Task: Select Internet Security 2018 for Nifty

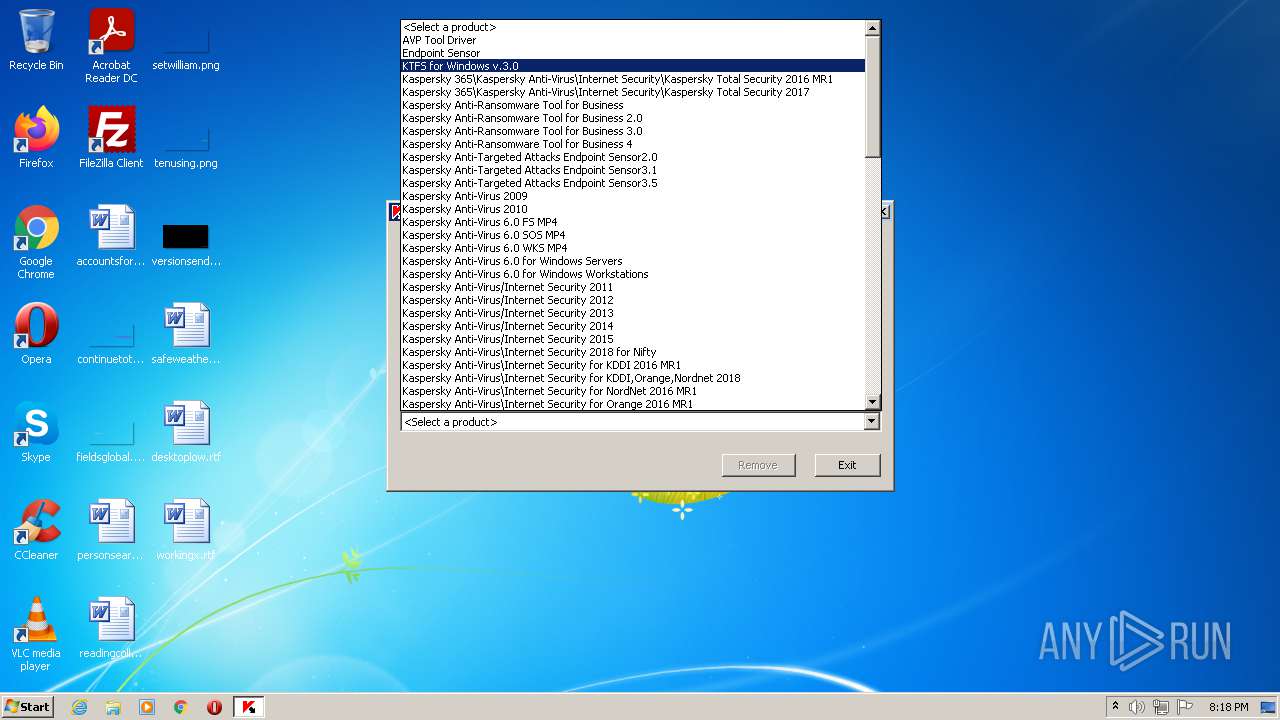Action: coord(632,352)
